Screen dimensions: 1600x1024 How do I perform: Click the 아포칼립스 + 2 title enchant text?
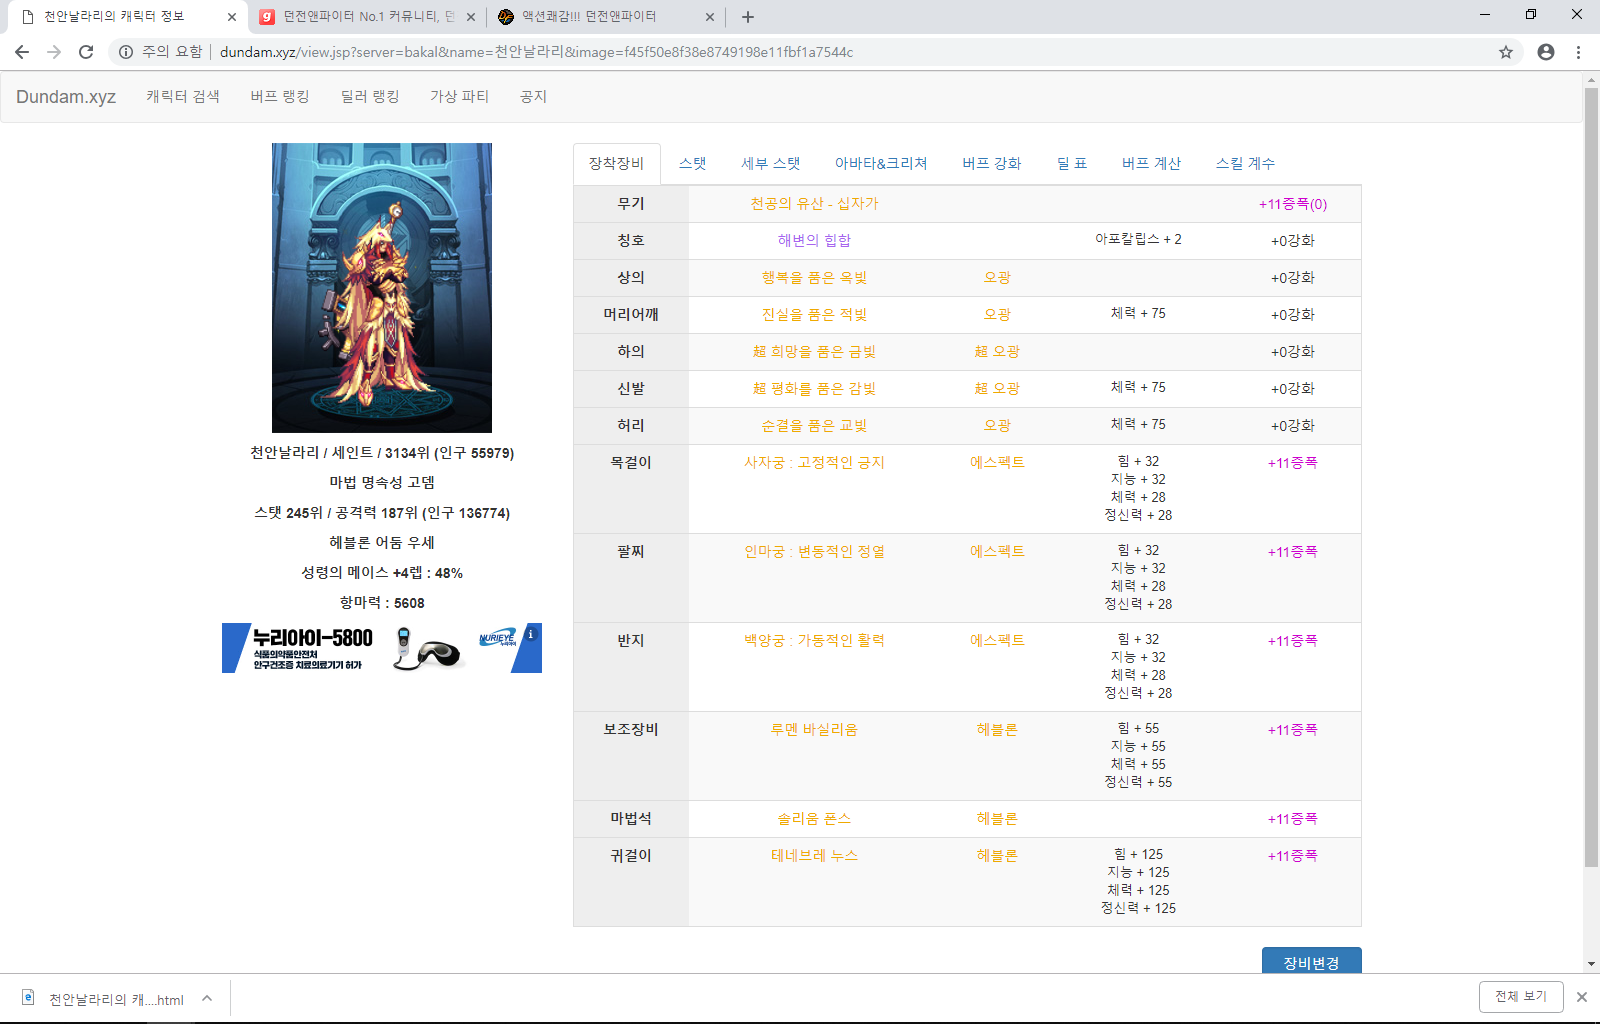[x=1138, y=240]
